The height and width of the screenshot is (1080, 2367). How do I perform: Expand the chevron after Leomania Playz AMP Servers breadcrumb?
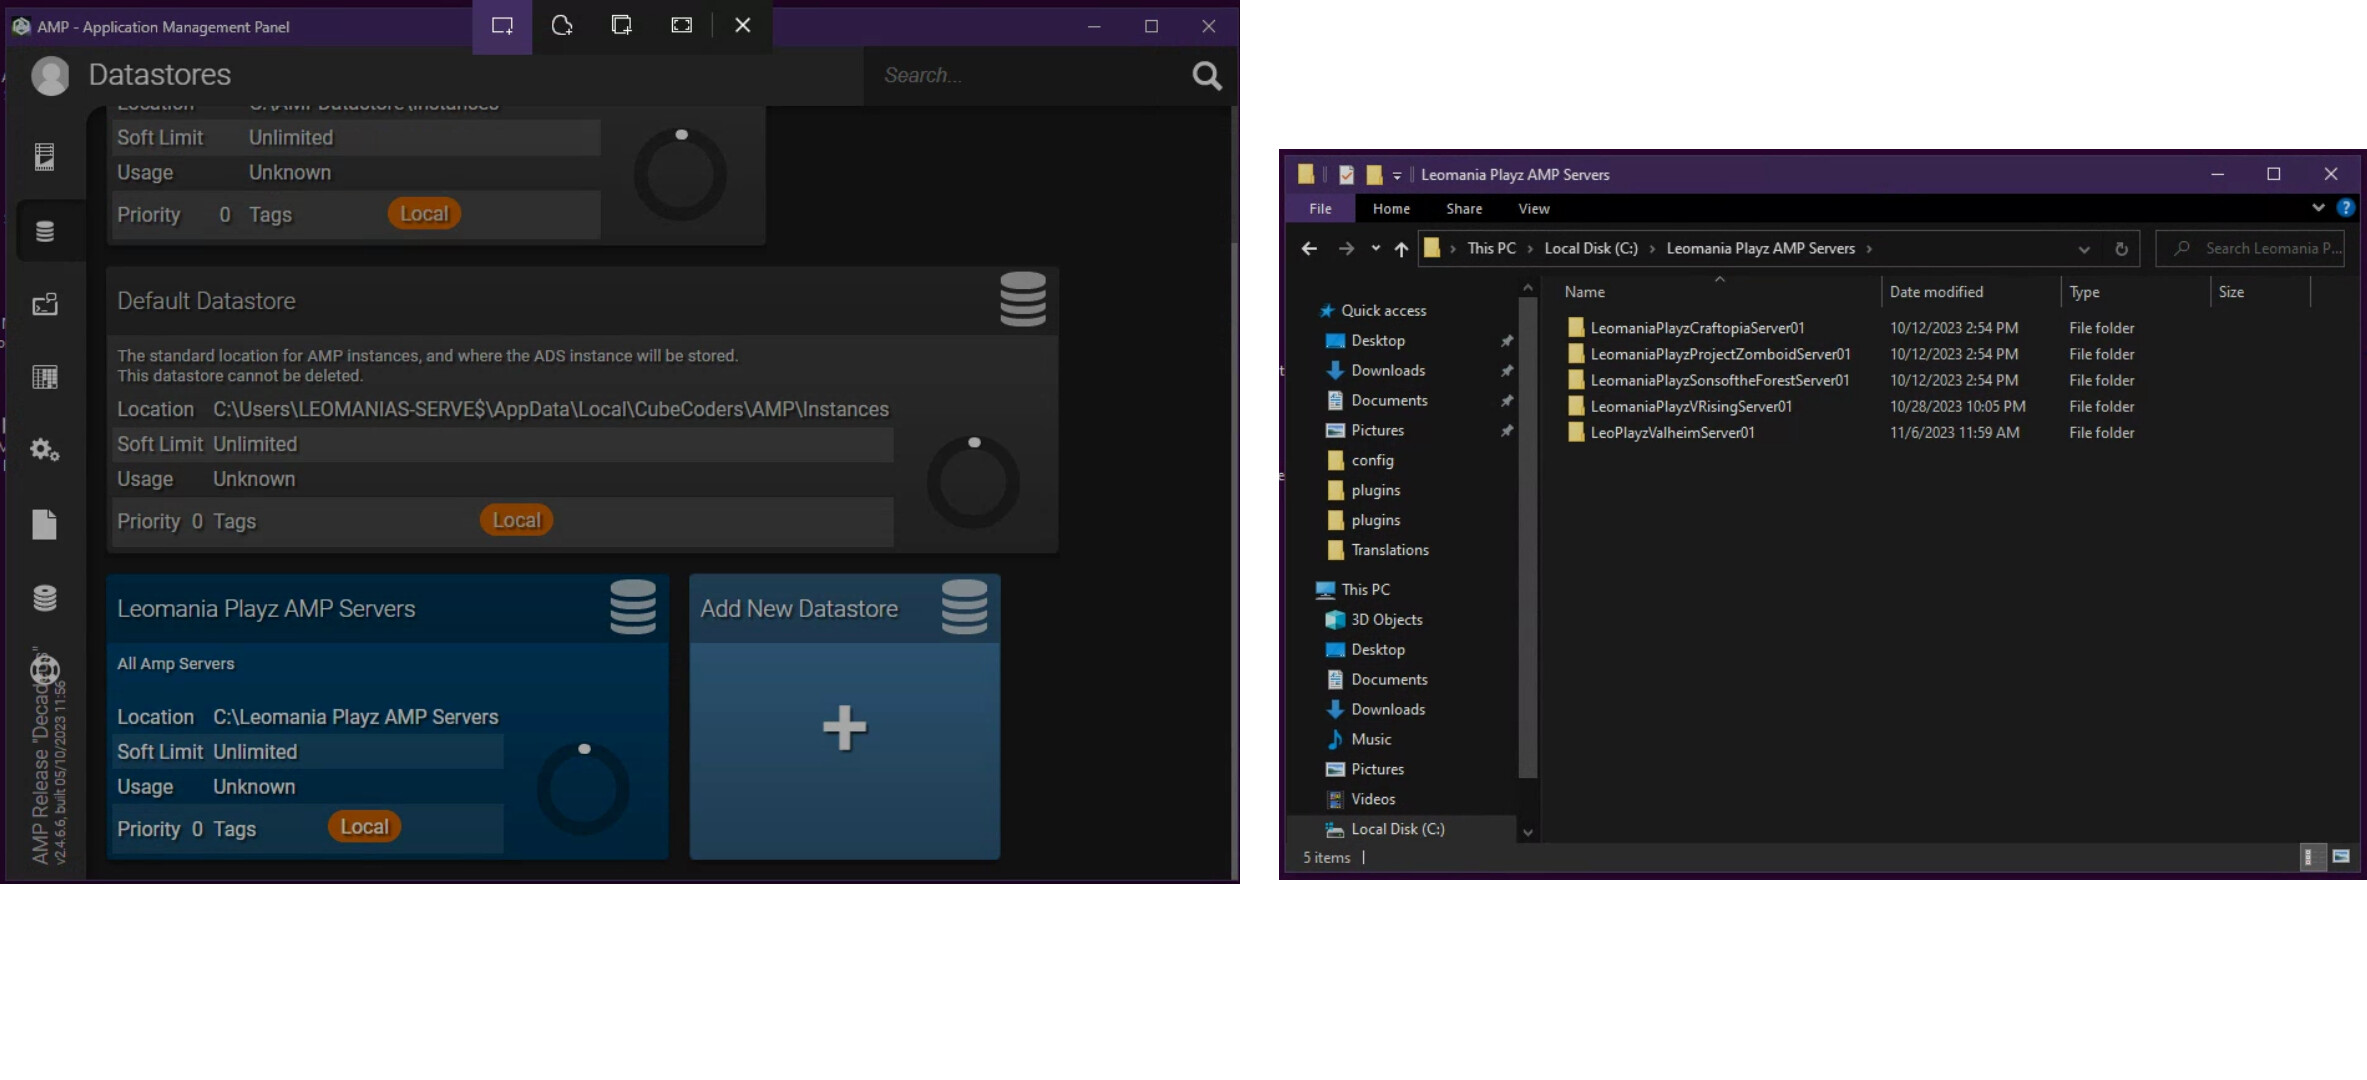coord(1869,249)
